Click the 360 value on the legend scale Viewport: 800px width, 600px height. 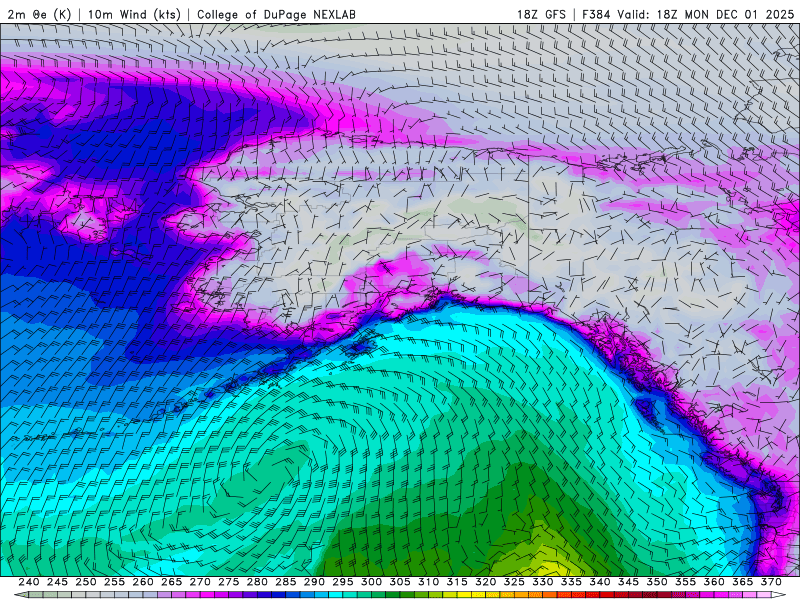point(714,582)
